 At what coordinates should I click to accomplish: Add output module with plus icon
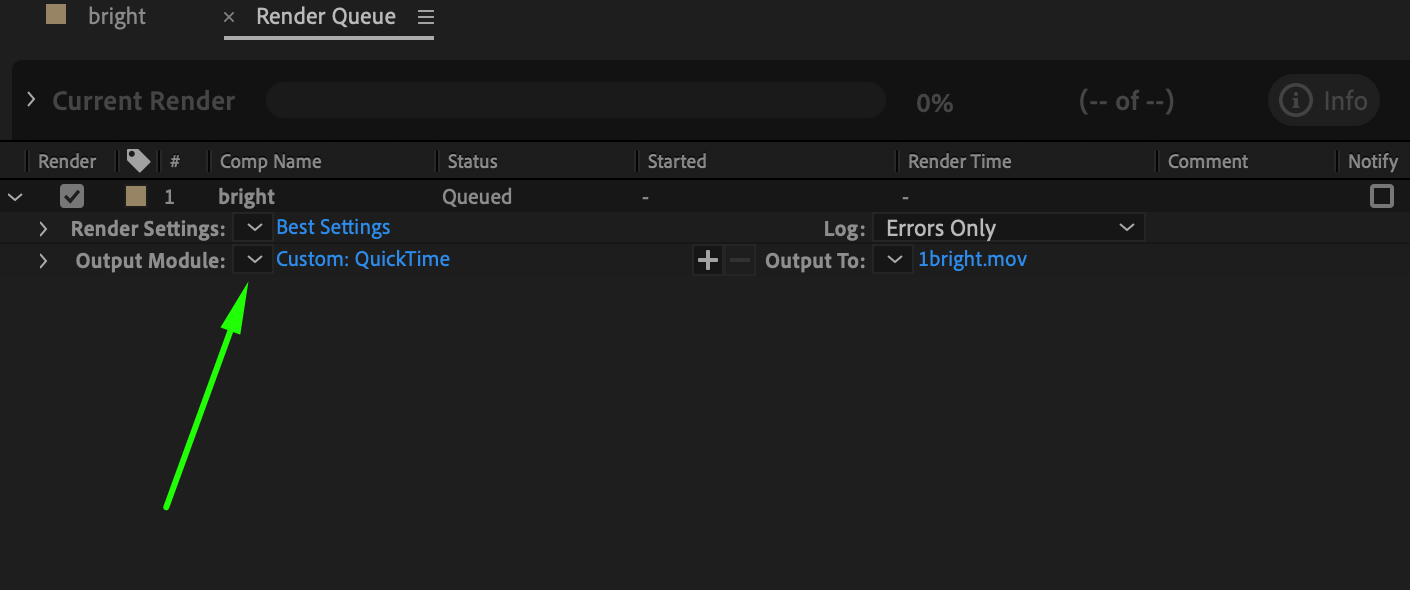(x=708, y=261)
